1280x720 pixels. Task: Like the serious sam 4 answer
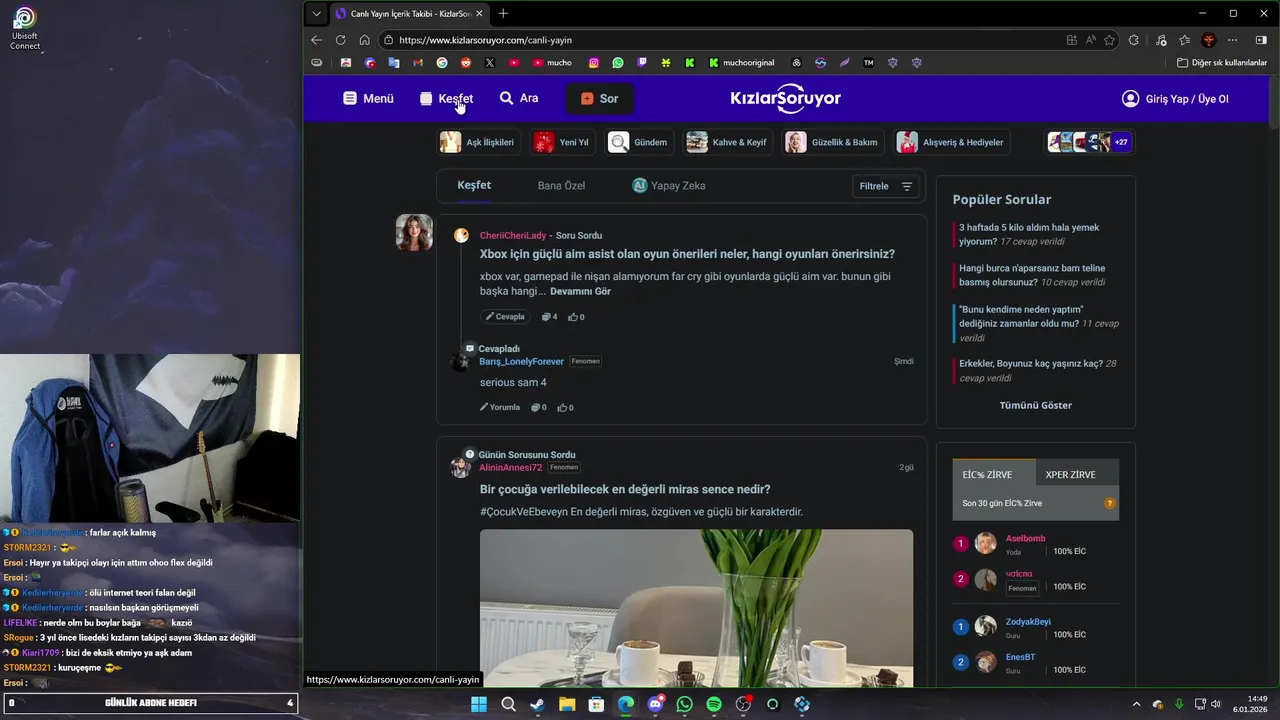pos(566,407)
